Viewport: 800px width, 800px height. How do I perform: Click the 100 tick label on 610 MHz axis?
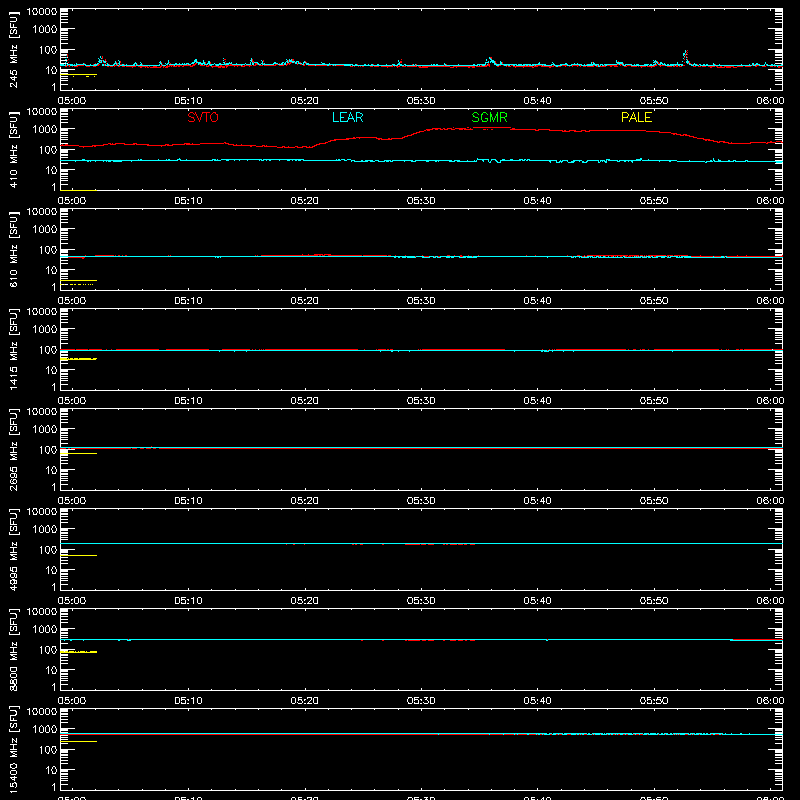coord(48,250)
